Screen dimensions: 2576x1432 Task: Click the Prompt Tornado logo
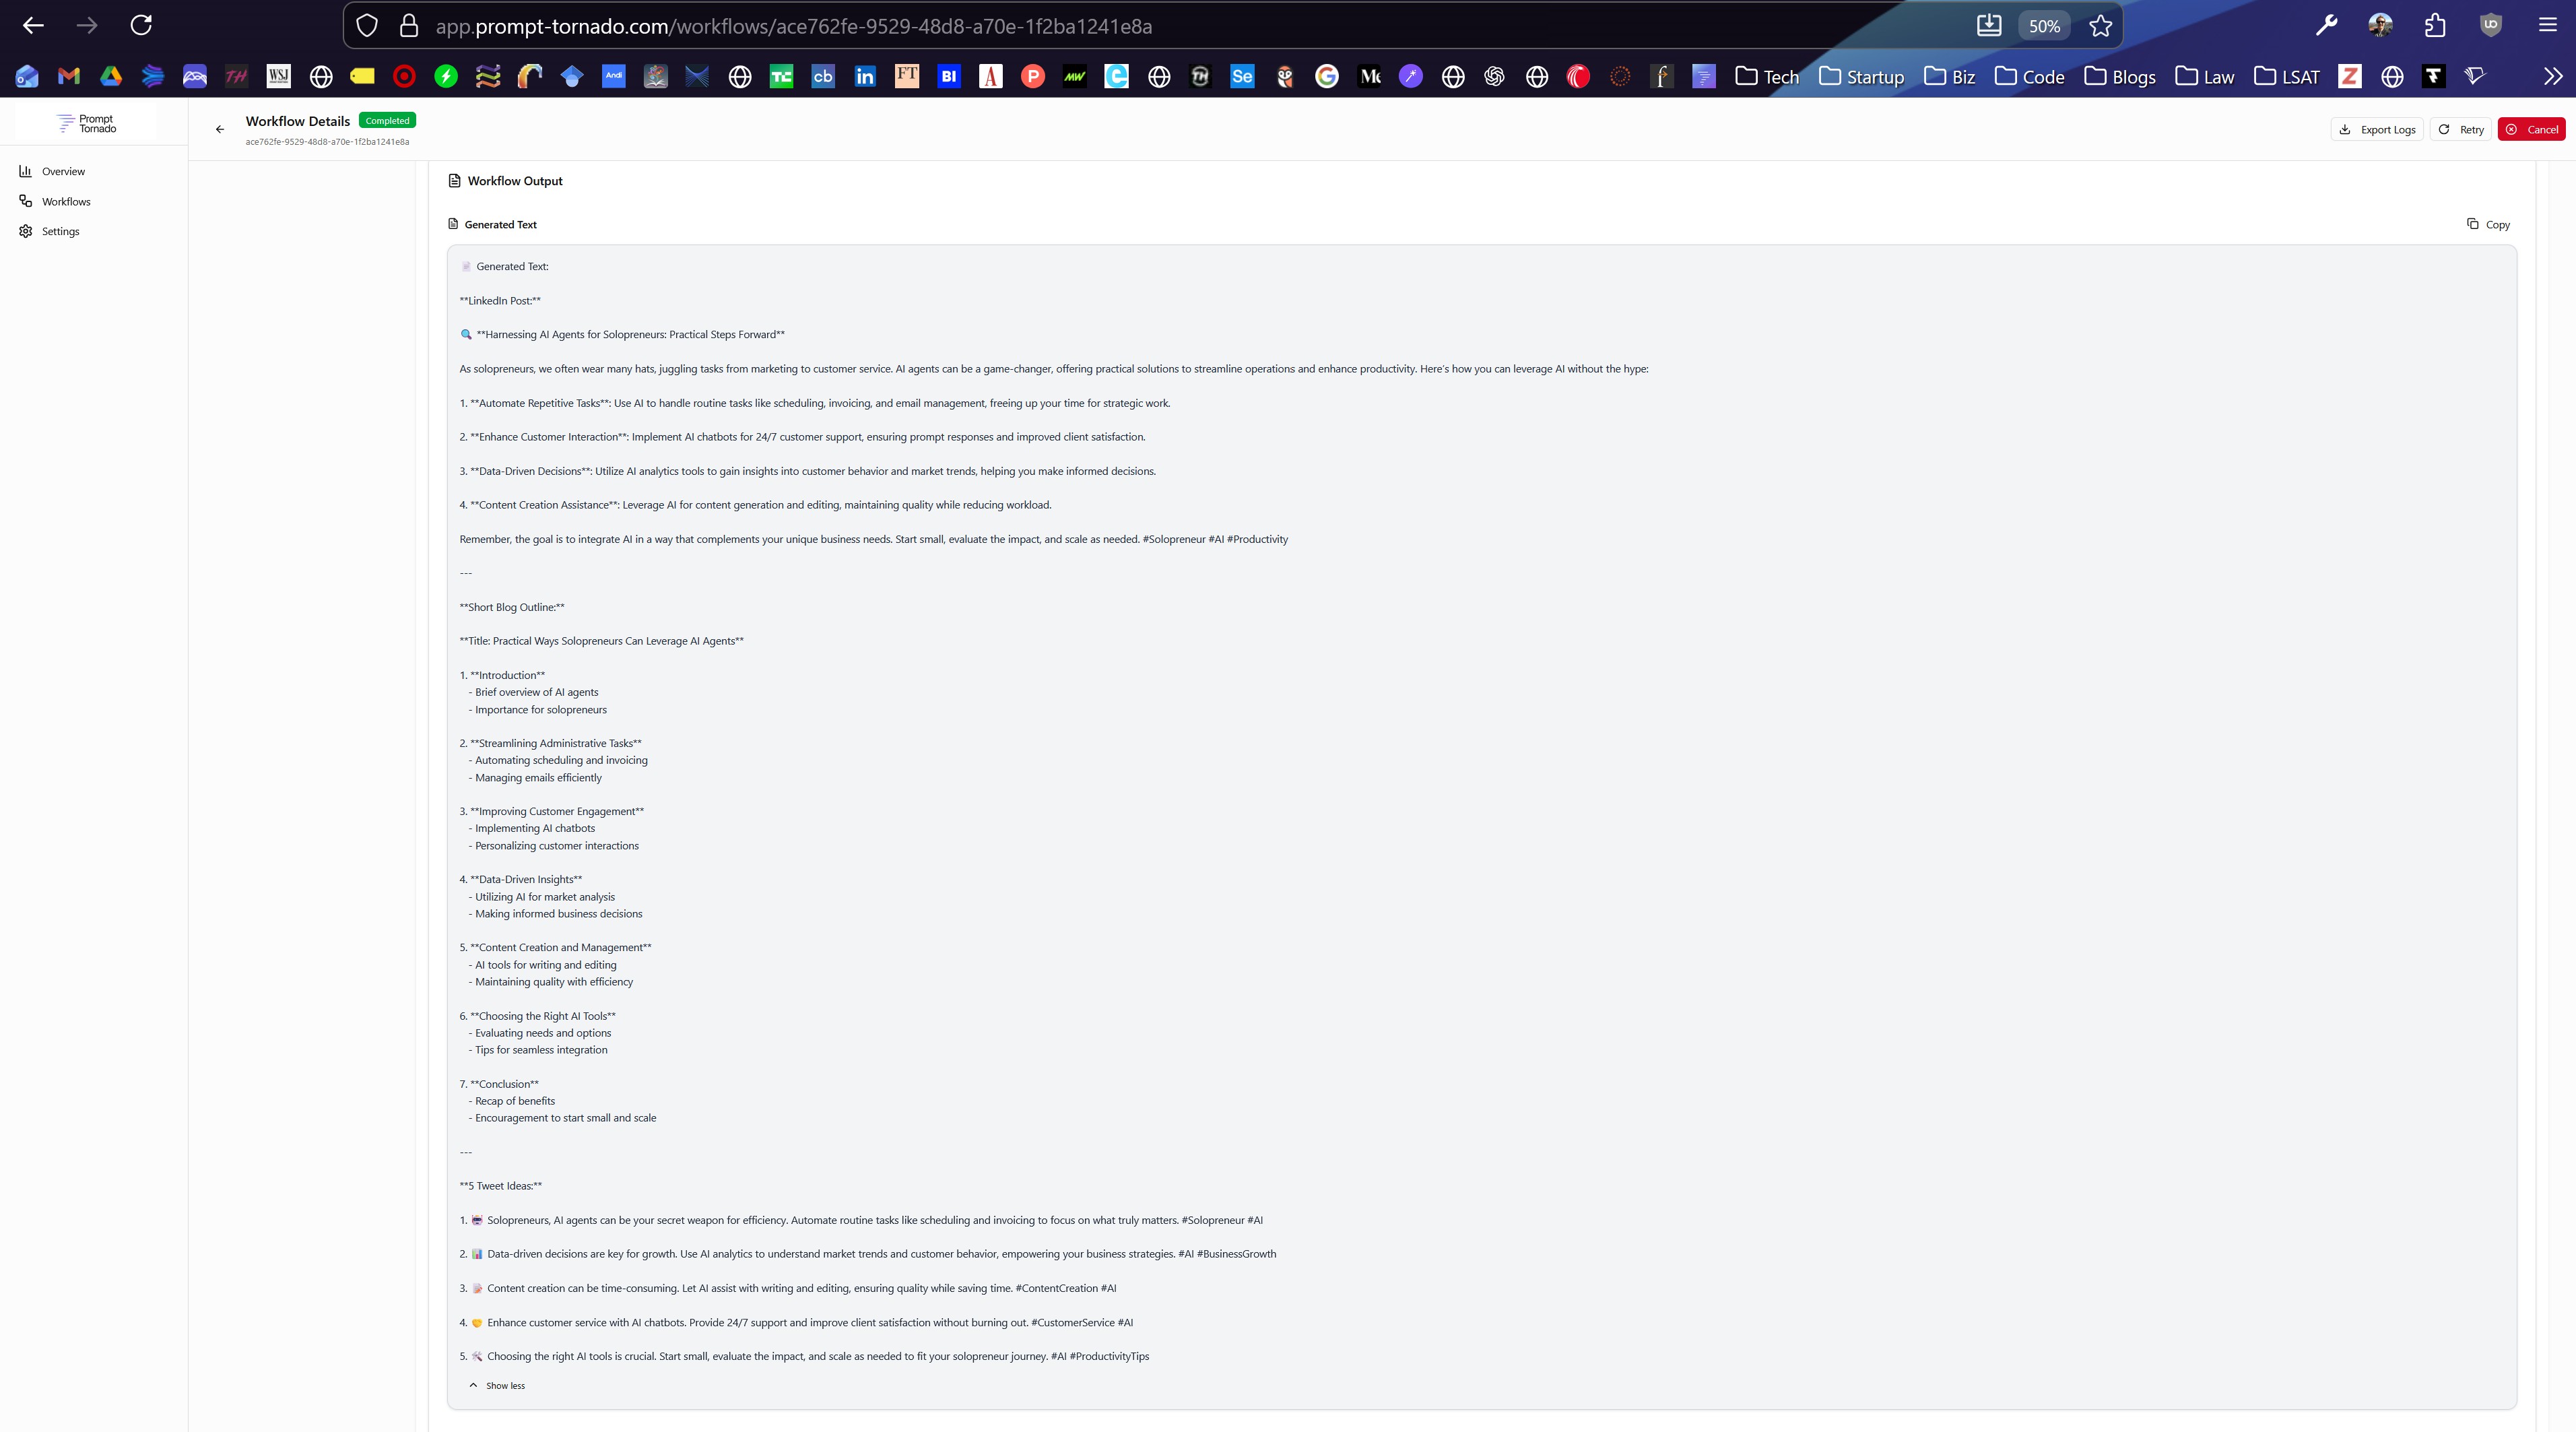87,123
